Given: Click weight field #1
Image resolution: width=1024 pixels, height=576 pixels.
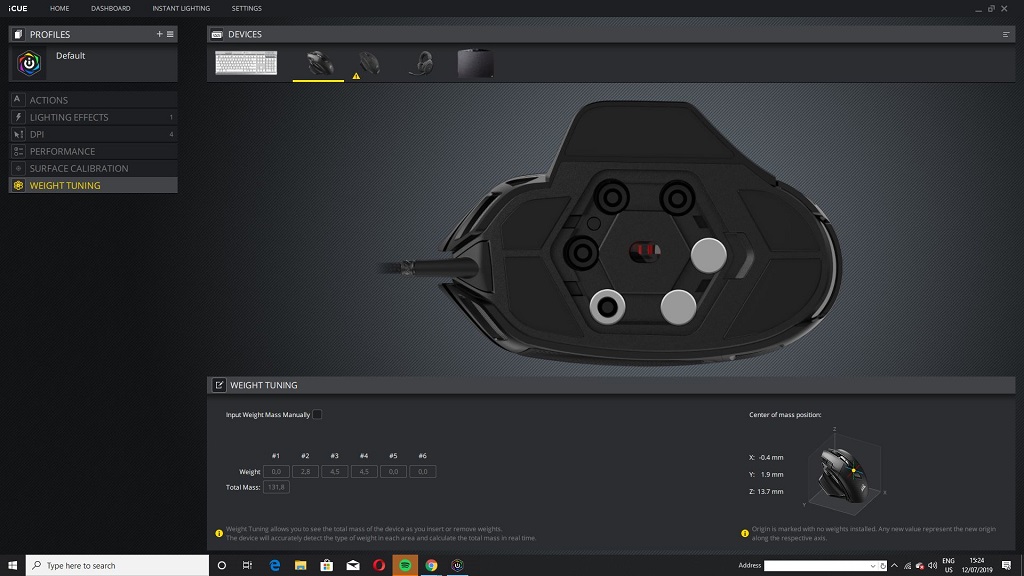Looking at the screenshot, I should 276,472.
